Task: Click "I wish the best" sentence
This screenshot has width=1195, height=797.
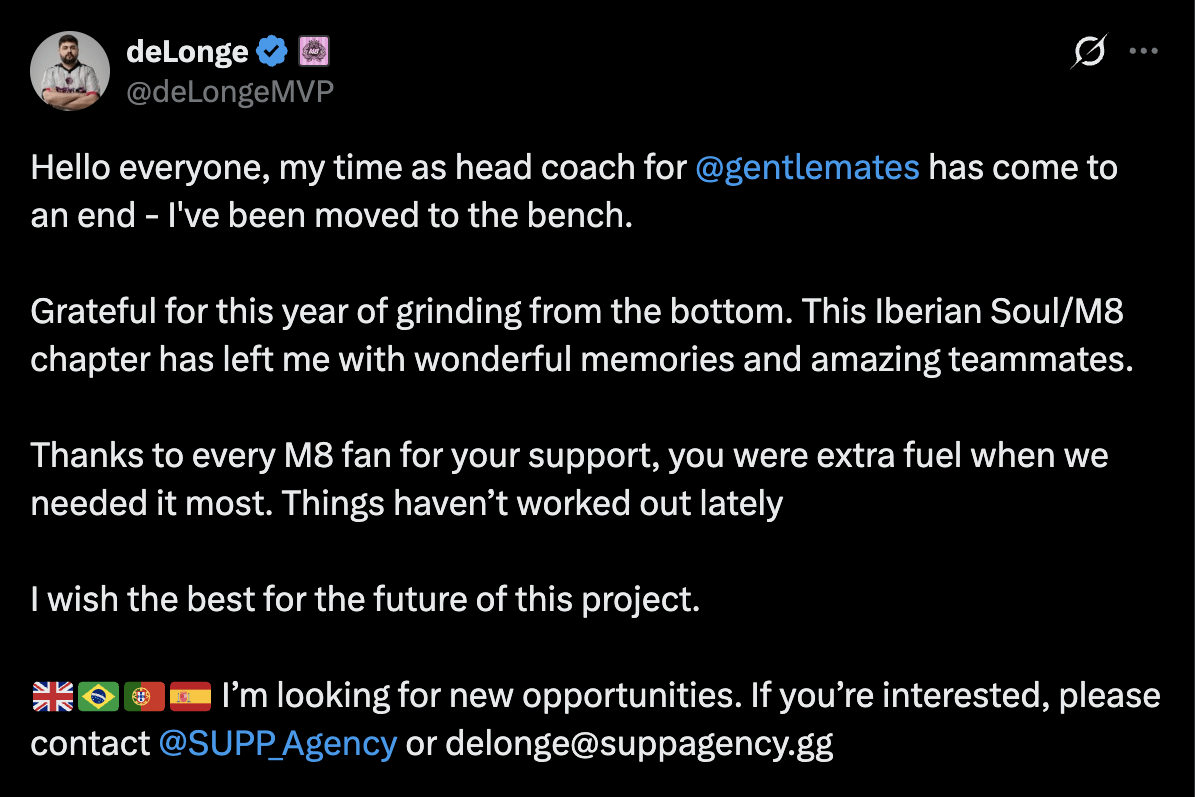Action: tap(363, 599)
